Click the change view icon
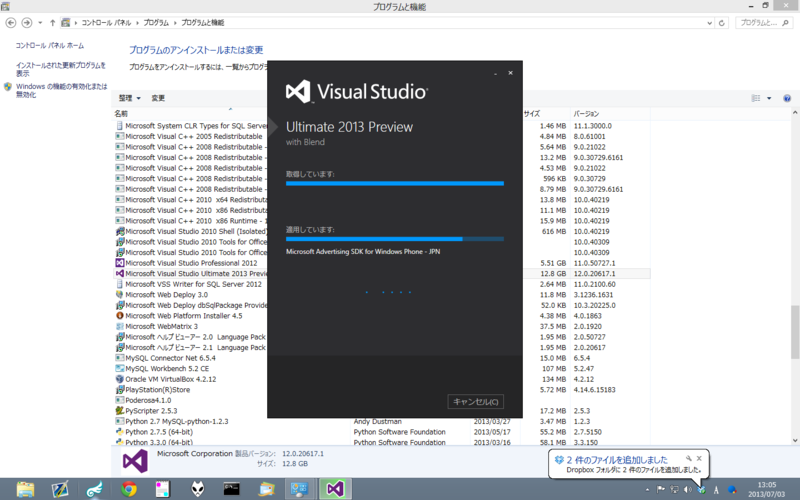 [756, 98]
